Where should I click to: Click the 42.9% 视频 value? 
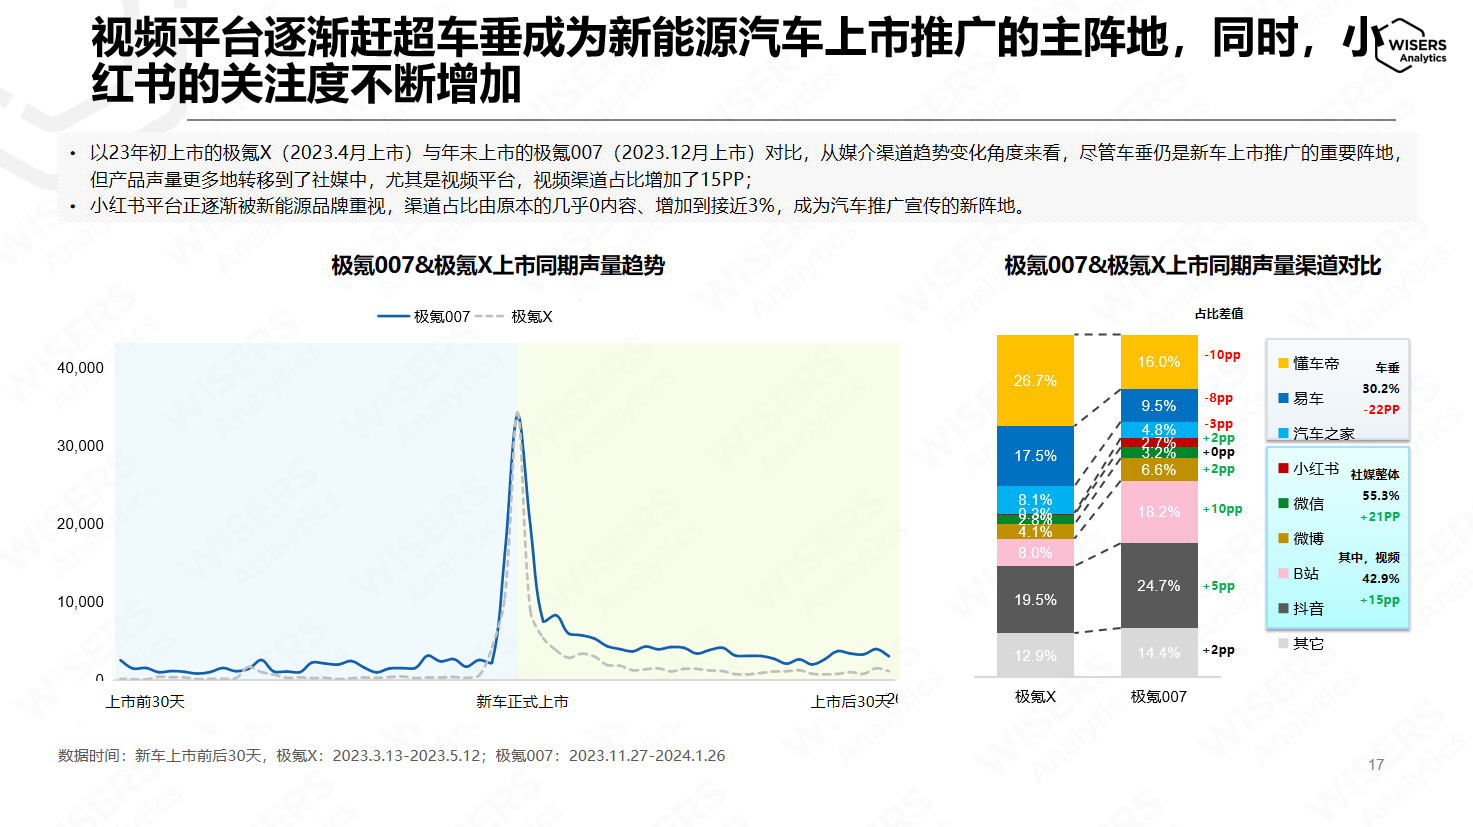click(x=1381, y=578)
